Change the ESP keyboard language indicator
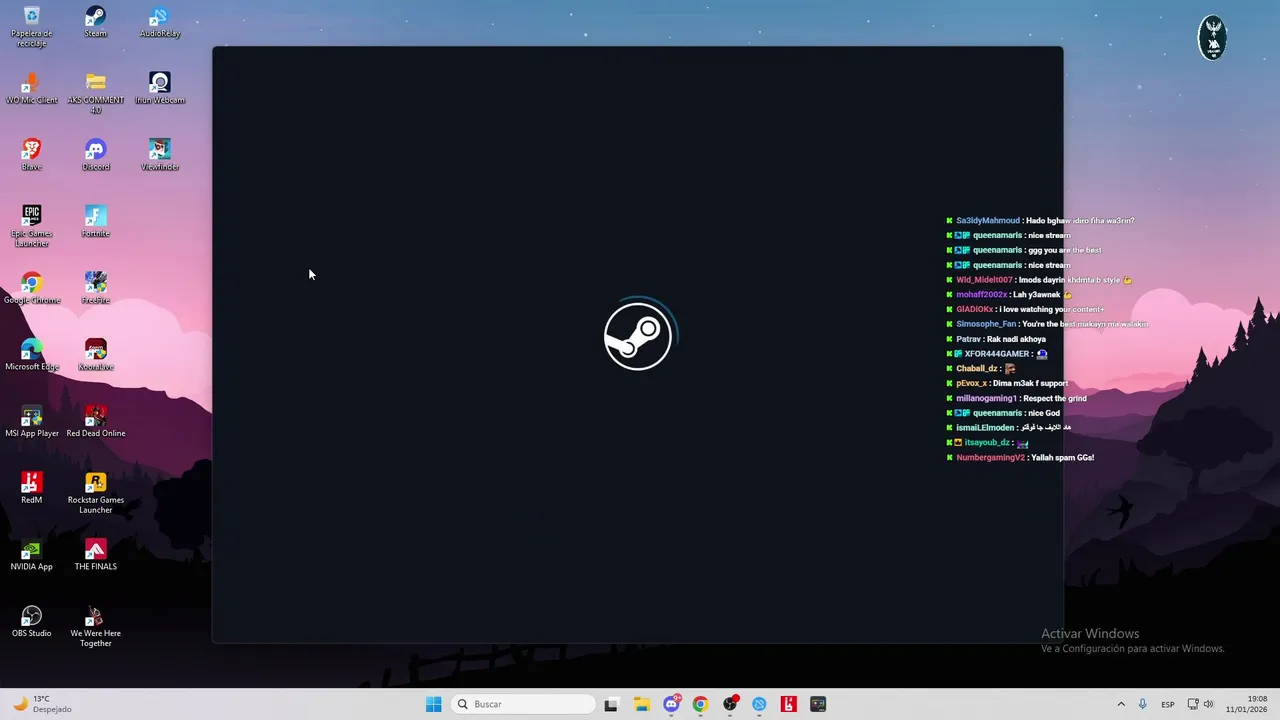Viewport: 1280px width, 720px height. pos(1168,704)
